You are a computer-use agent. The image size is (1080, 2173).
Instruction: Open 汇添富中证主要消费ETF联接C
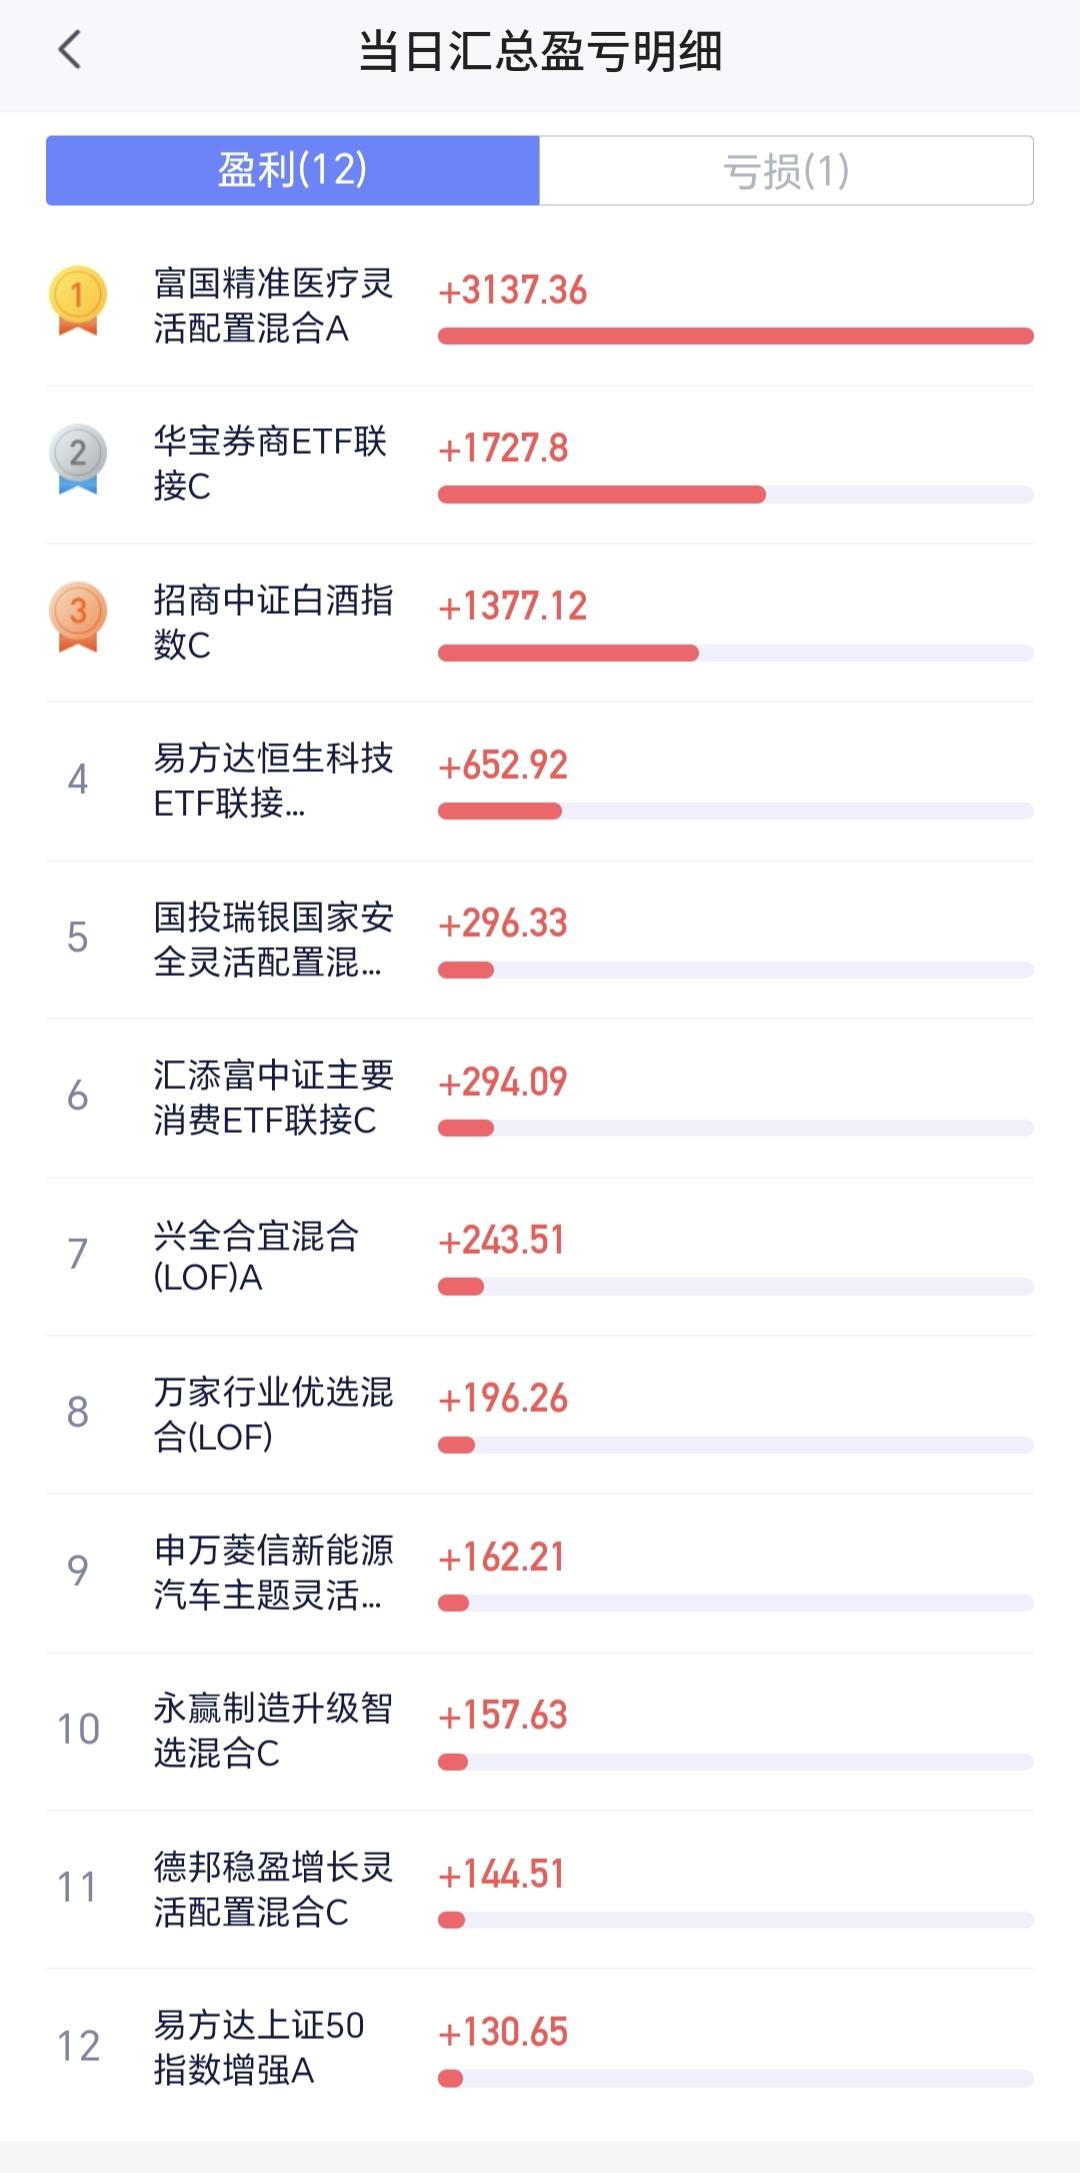(x=540, y=1098)
